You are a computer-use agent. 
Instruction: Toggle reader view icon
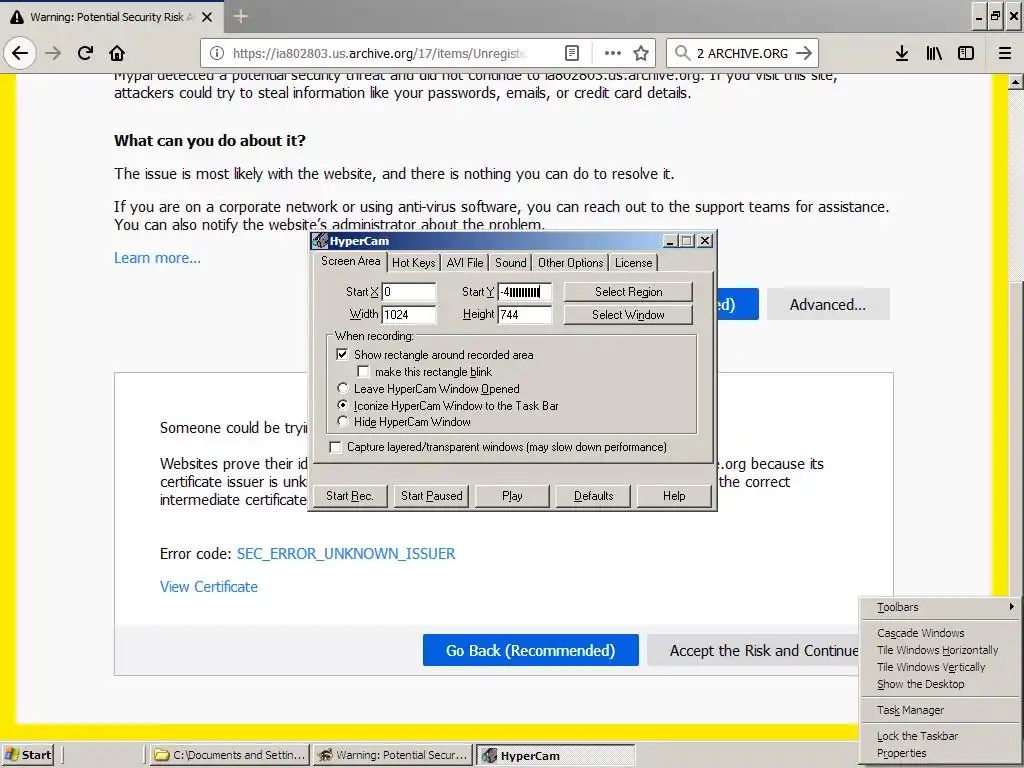pos(571,54)
